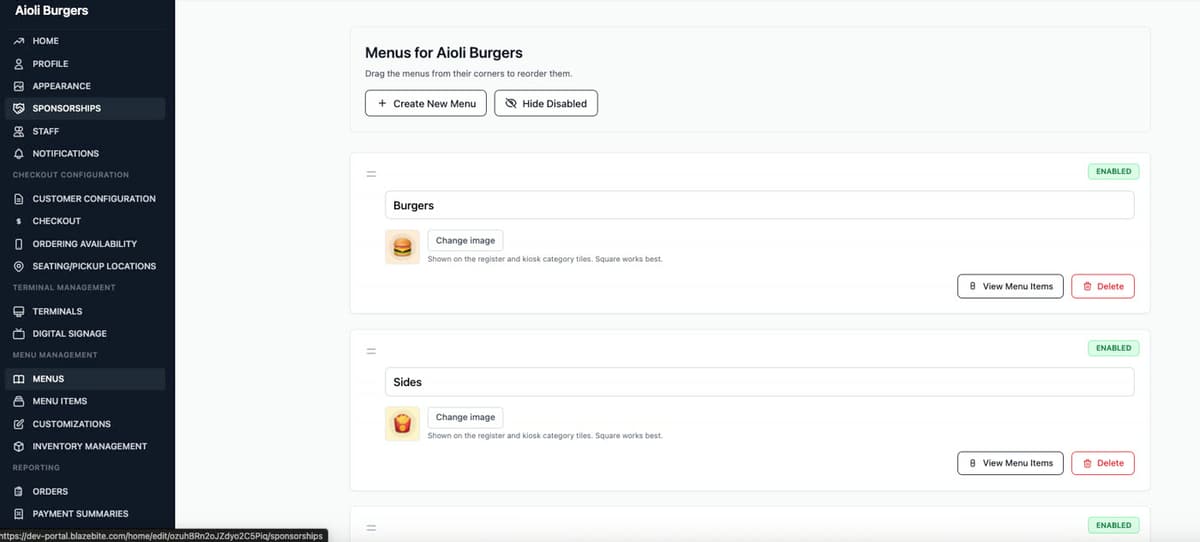
Task: Click the fries thumbnail image
Action: [402, 424]
